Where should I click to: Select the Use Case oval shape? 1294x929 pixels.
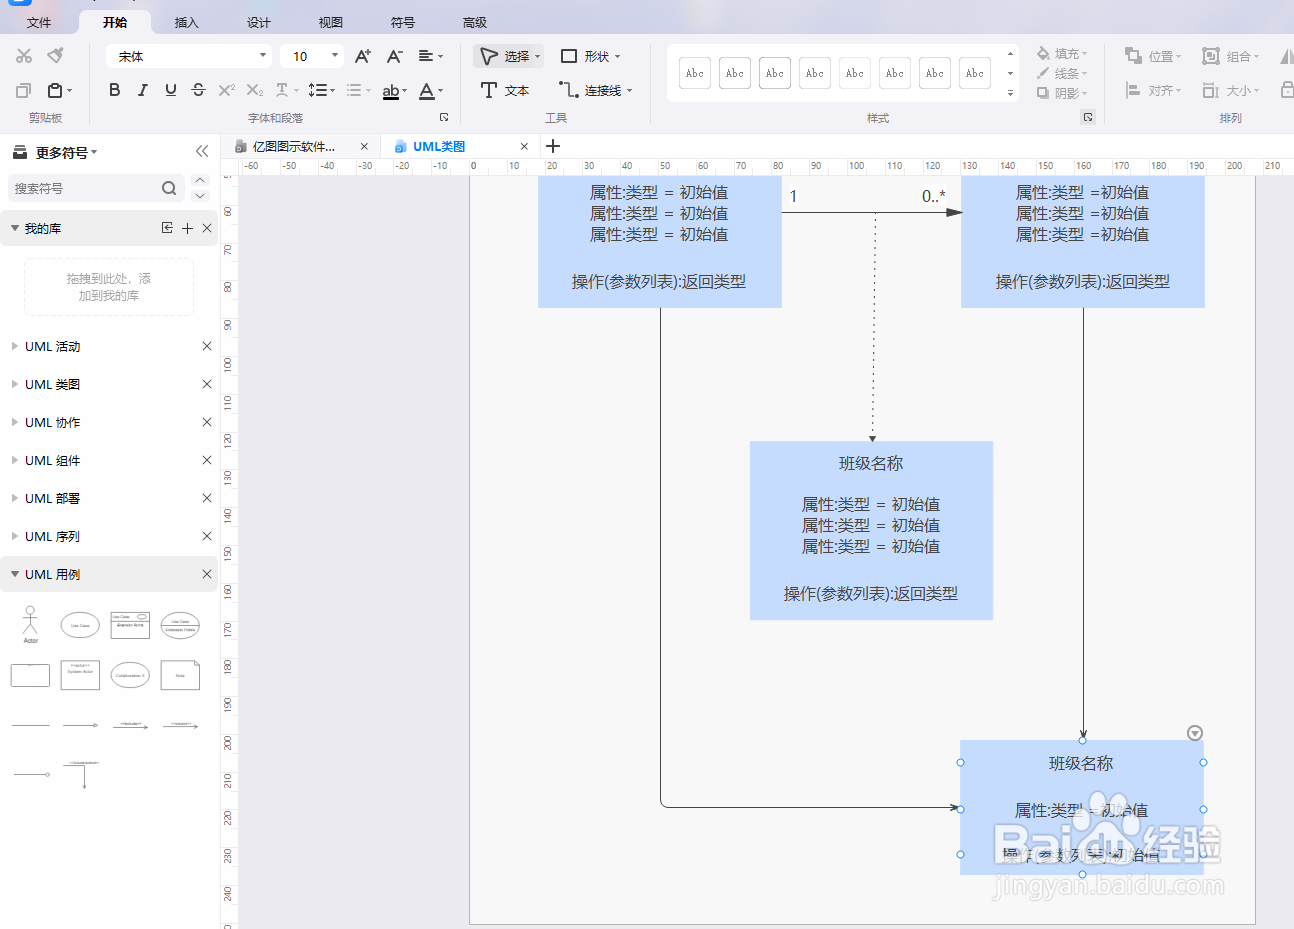80,625
